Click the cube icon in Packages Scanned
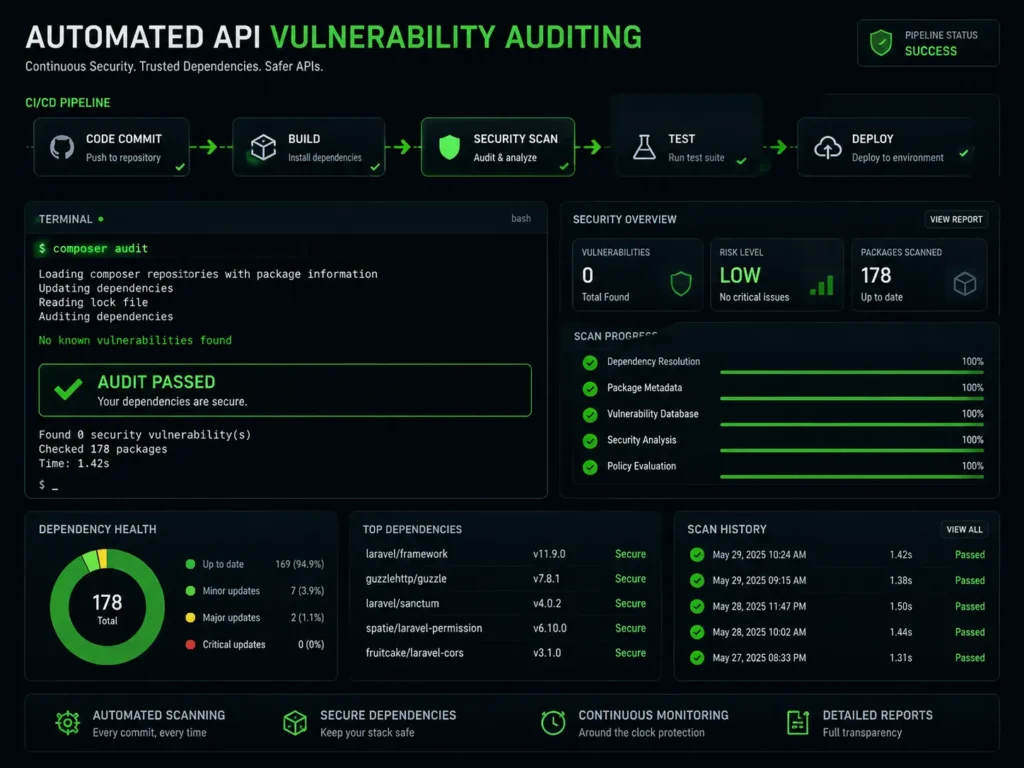Screen dimensions: 1024x768 coord(965,283)
